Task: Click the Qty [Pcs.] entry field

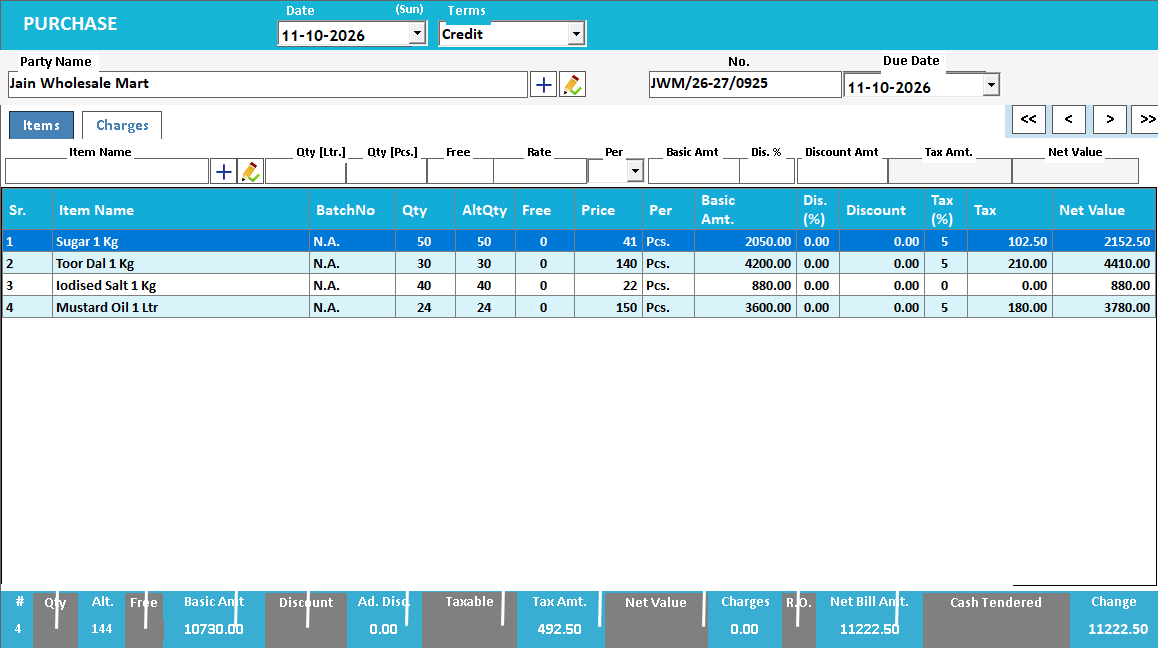Action: (x=386, y=171)
